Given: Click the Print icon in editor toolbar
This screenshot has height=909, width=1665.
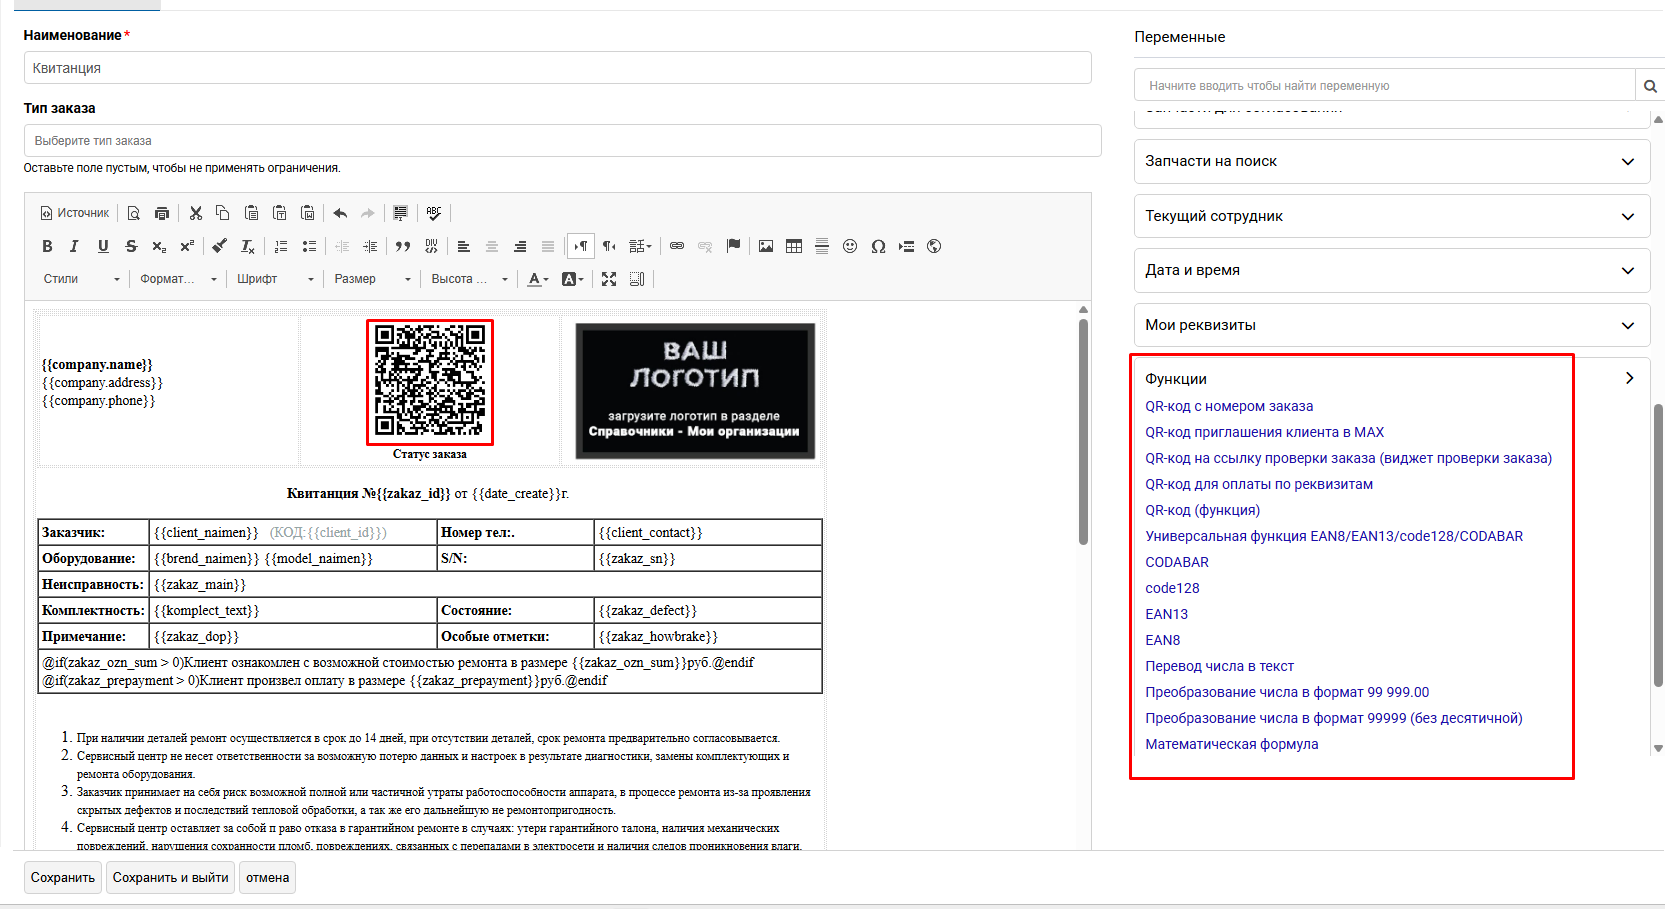Looking at the screenshot, I should coord(162,213).
